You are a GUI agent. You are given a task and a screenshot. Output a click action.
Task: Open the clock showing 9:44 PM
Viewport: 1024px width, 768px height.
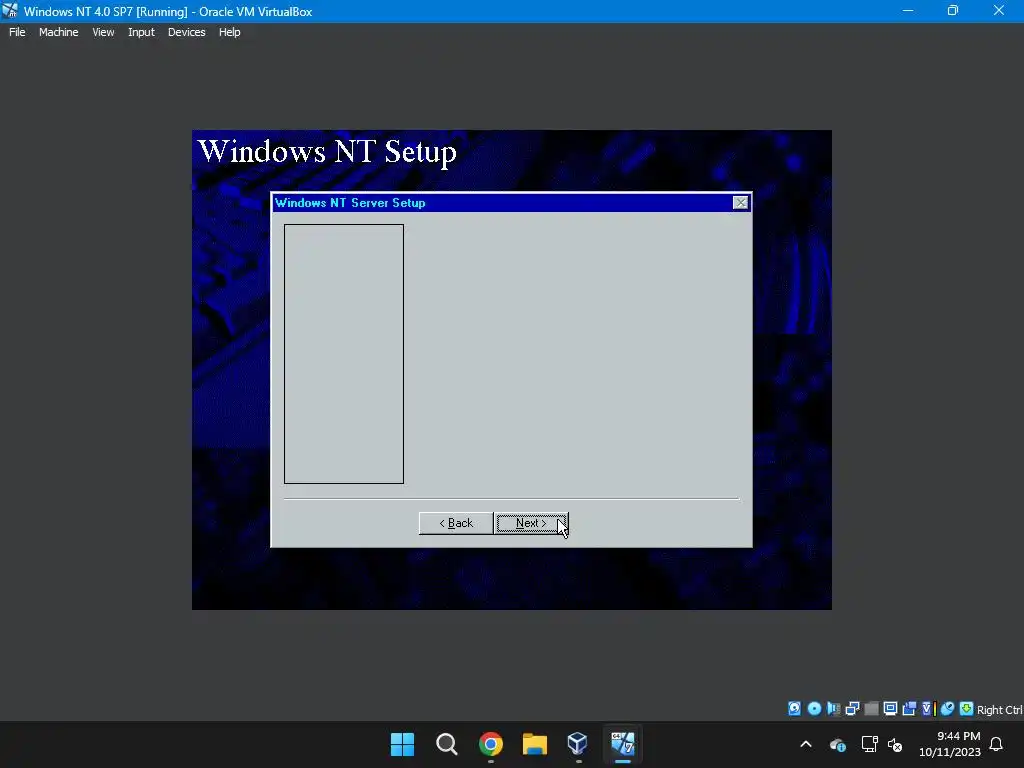pyautogui.click(x=950, y=744)
